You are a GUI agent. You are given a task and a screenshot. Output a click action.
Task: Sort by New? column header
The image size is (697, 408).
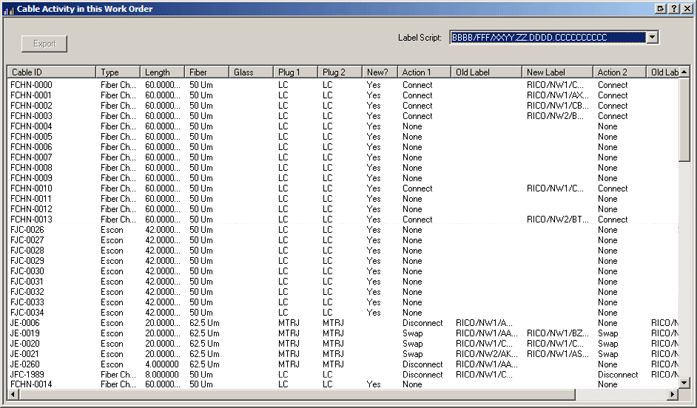coord(380,72)
